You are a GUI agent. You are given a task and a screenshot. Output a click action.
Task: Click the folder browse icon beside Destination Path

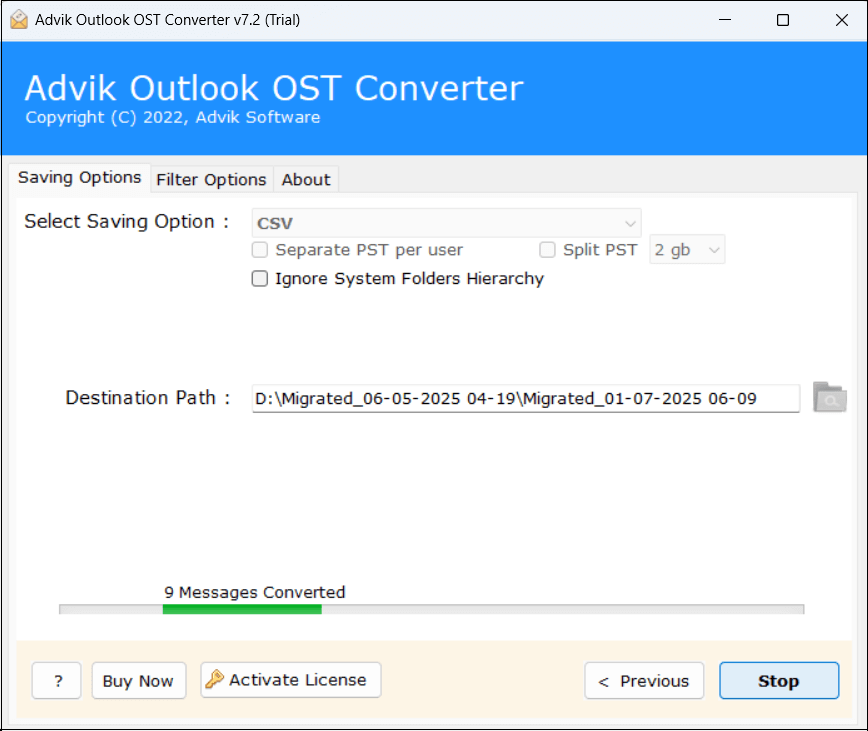click(829, 397)
